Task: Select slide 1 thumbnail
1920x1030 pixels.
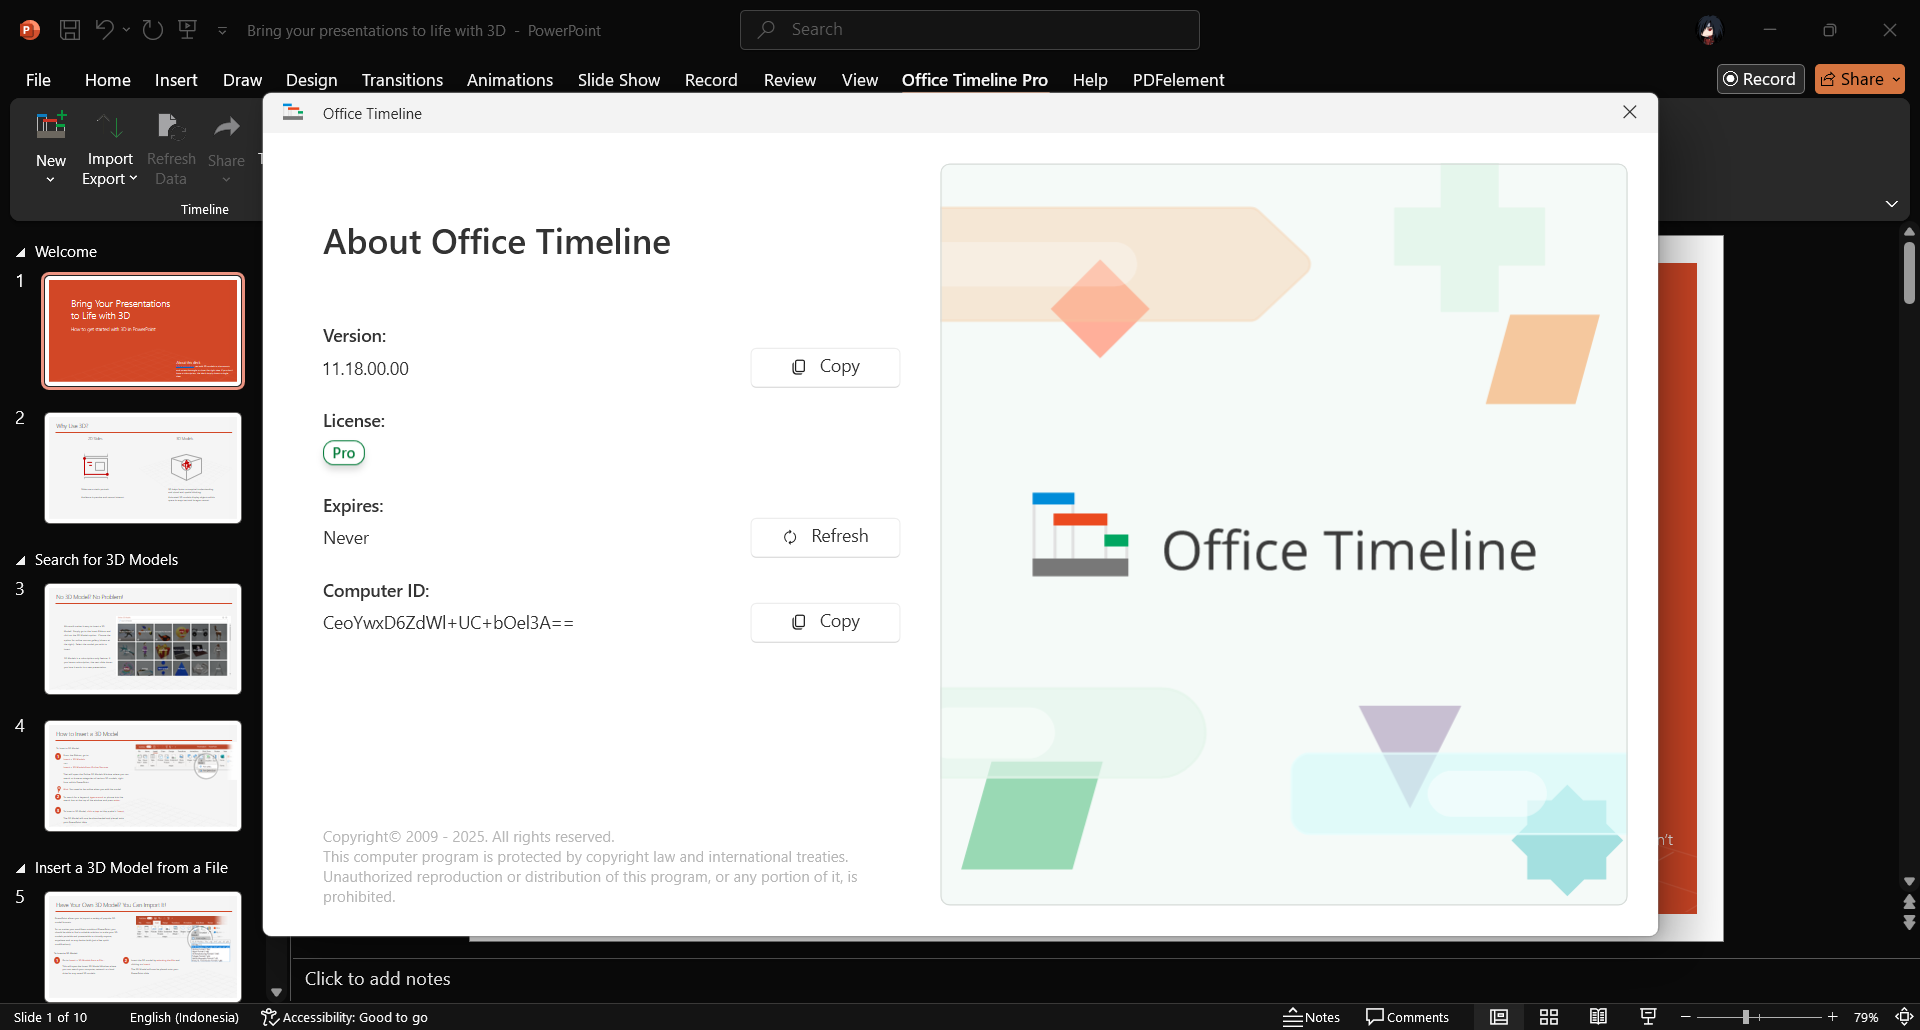Action: [x=143, y=331]
